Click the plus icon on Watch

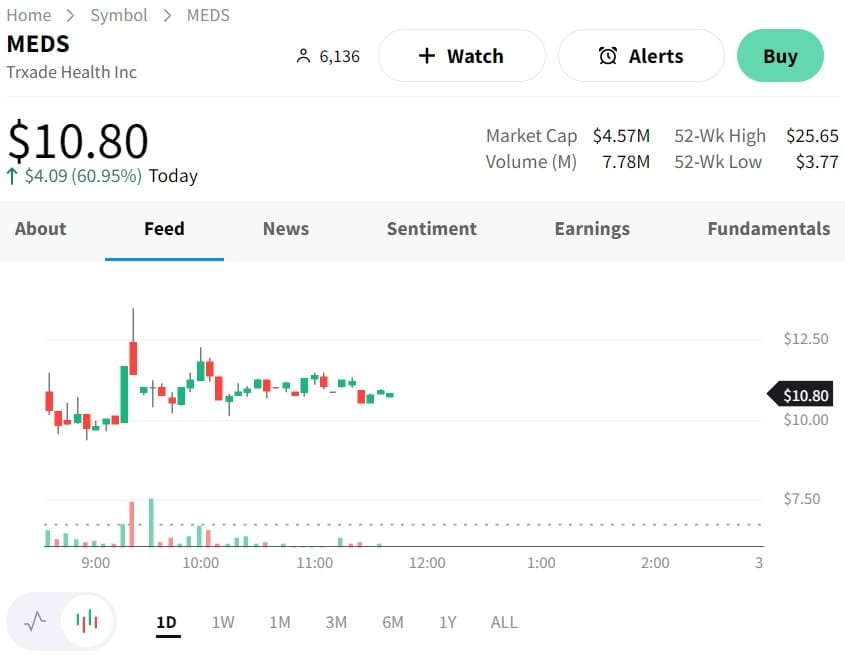(427, 56)
